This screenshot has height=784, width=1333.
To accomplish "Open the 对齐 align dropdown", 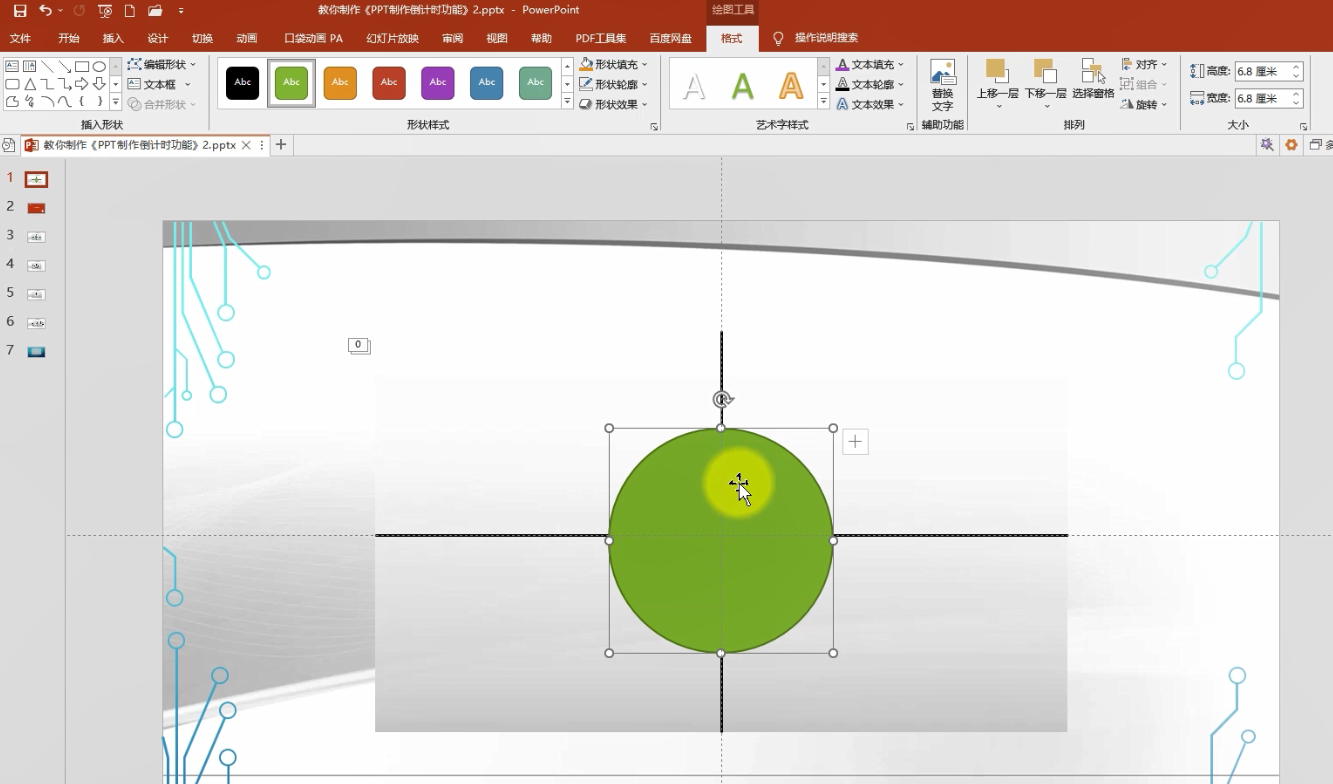I will point(1144,65).
